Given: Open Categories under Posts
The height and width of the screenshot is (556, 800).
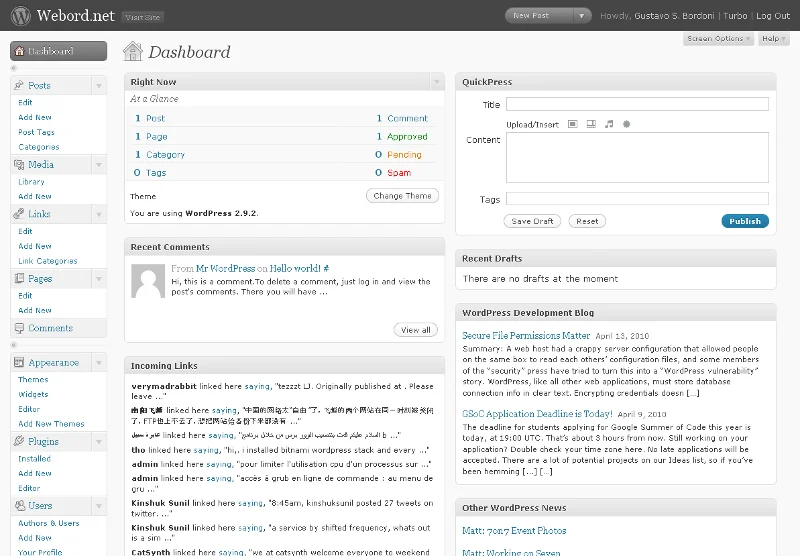Looking at the screenshot, I should [x=39, y=147].
